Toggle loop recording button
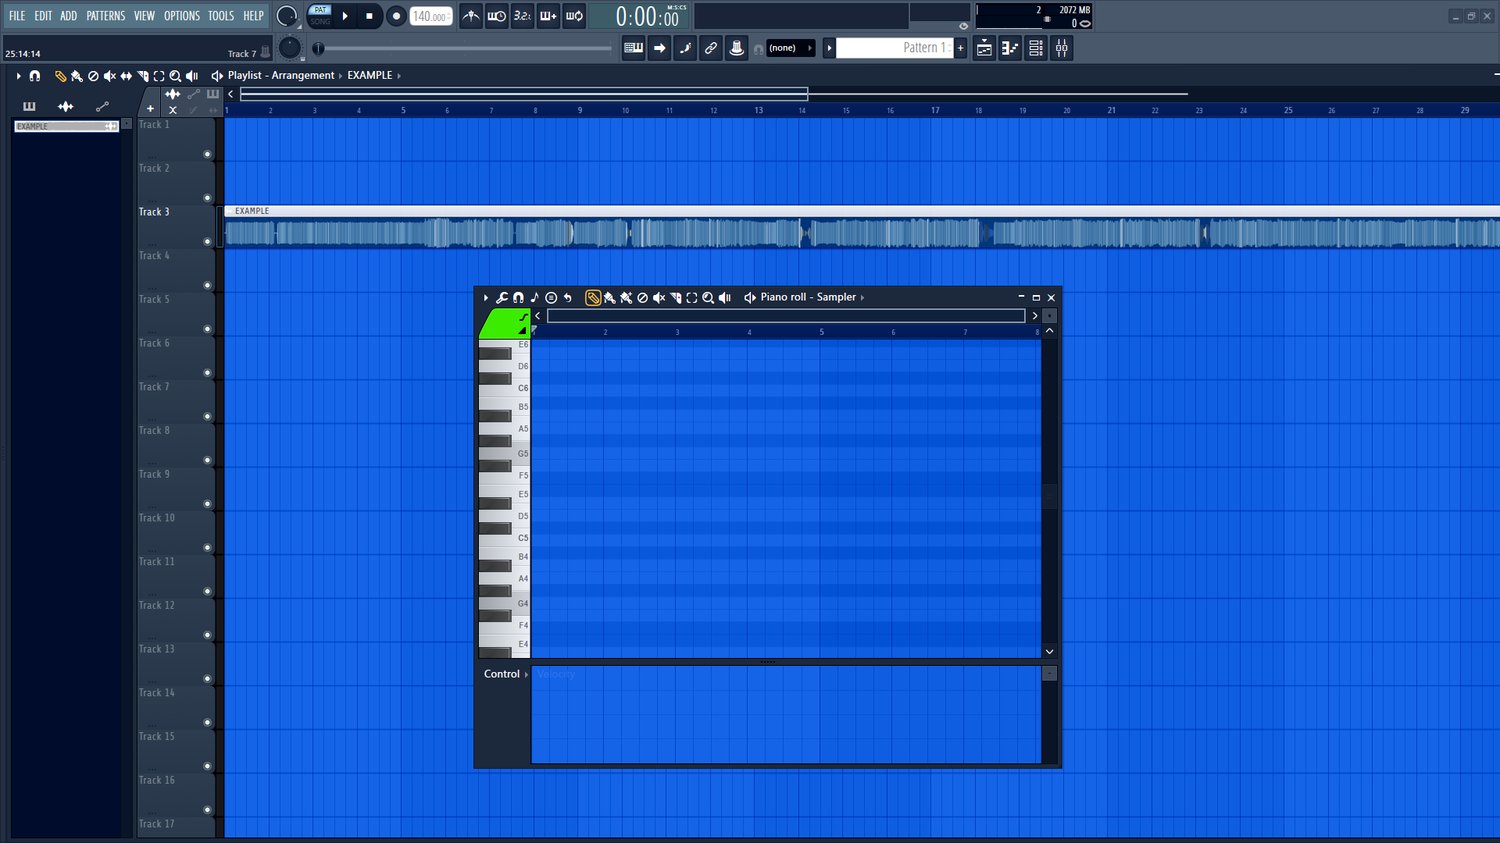Image resolution: width=1500 pixels, height=843 pixels. pos(575,16)
